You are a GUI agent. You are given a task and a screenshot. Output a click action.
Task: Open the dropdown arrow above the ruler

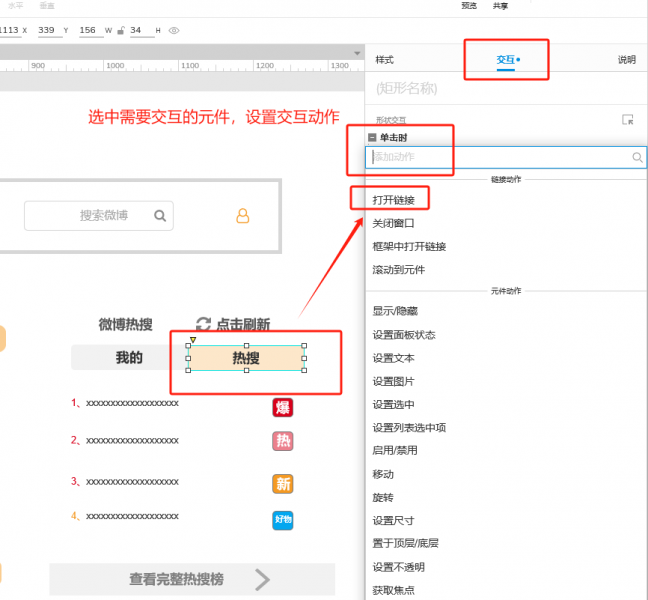(357, 53)
